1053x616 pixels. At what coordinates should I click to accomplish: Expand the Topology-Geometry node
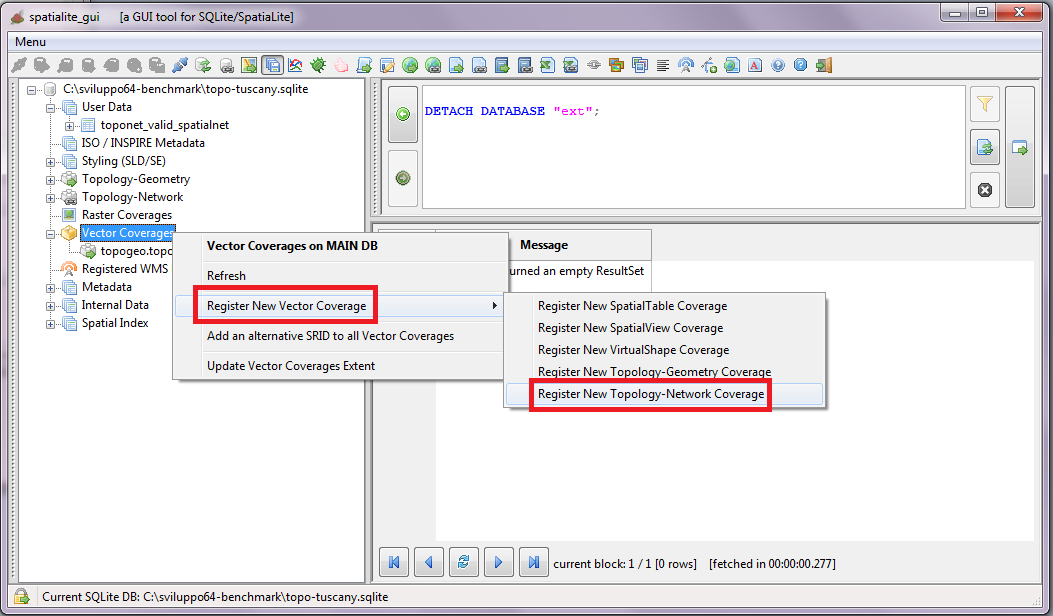(50, 180)
